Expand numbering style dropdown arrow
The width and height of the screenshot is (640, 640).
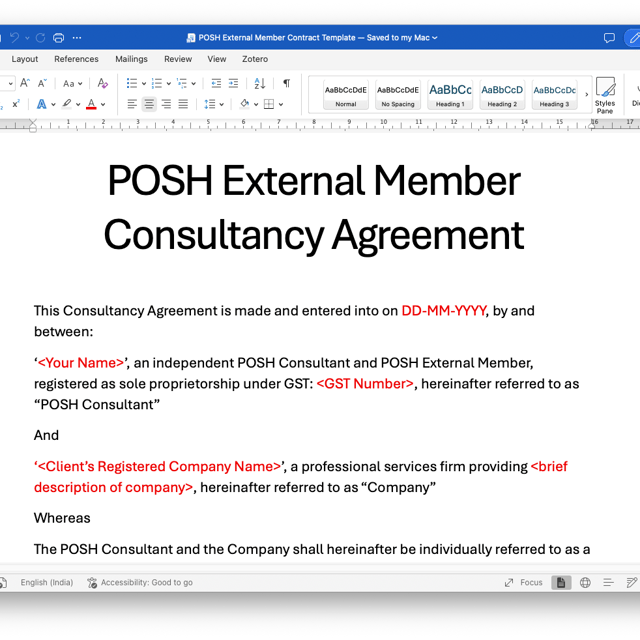tap(169, 84)
